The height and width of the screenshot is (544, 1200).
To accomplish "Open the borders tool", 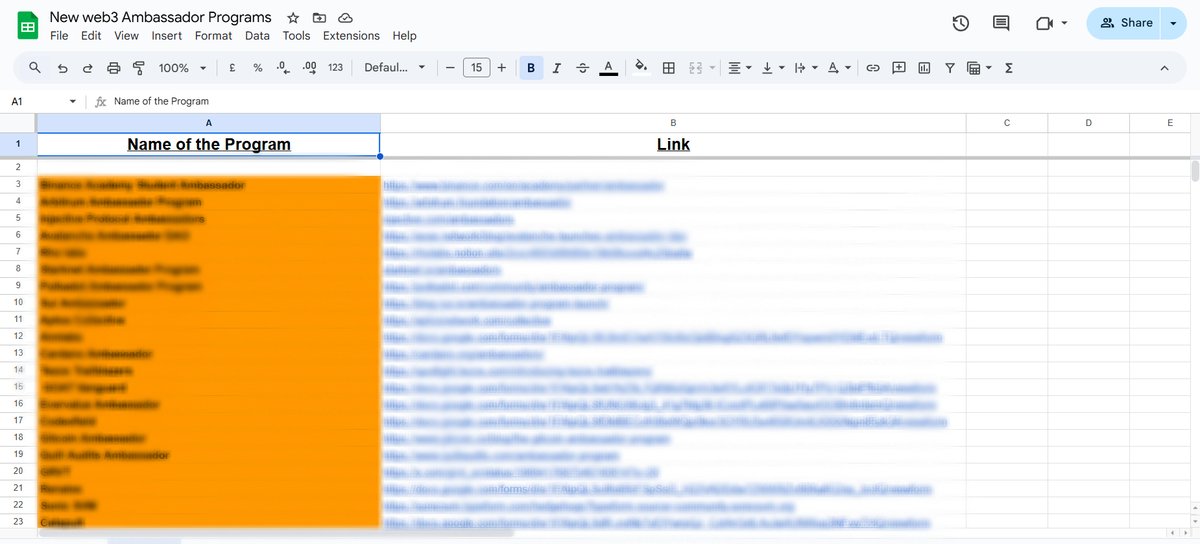I will 669,68.
